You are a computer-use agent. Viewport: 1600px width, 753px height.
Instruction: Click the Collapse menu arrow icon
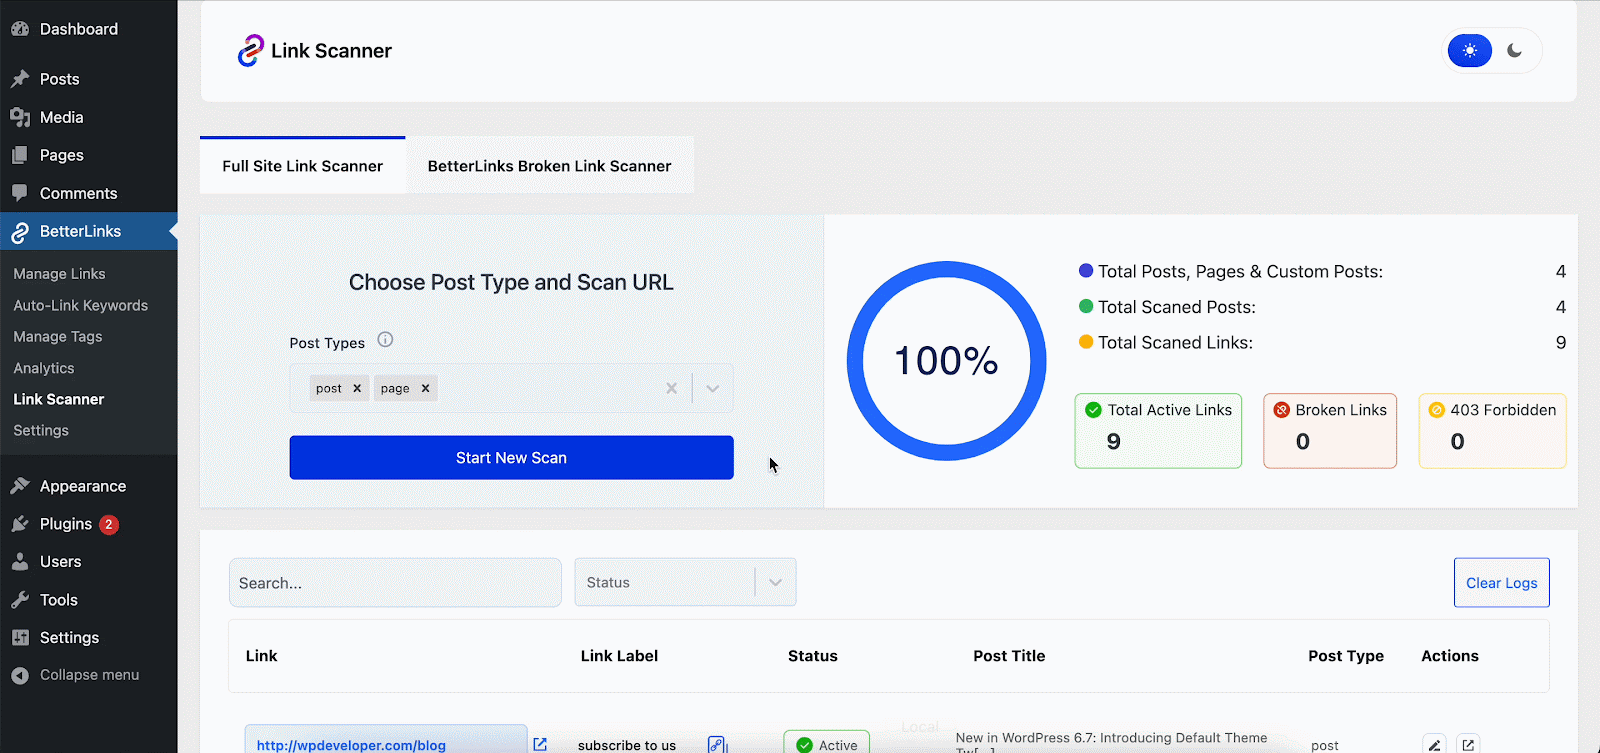click(x=20, y=676)
